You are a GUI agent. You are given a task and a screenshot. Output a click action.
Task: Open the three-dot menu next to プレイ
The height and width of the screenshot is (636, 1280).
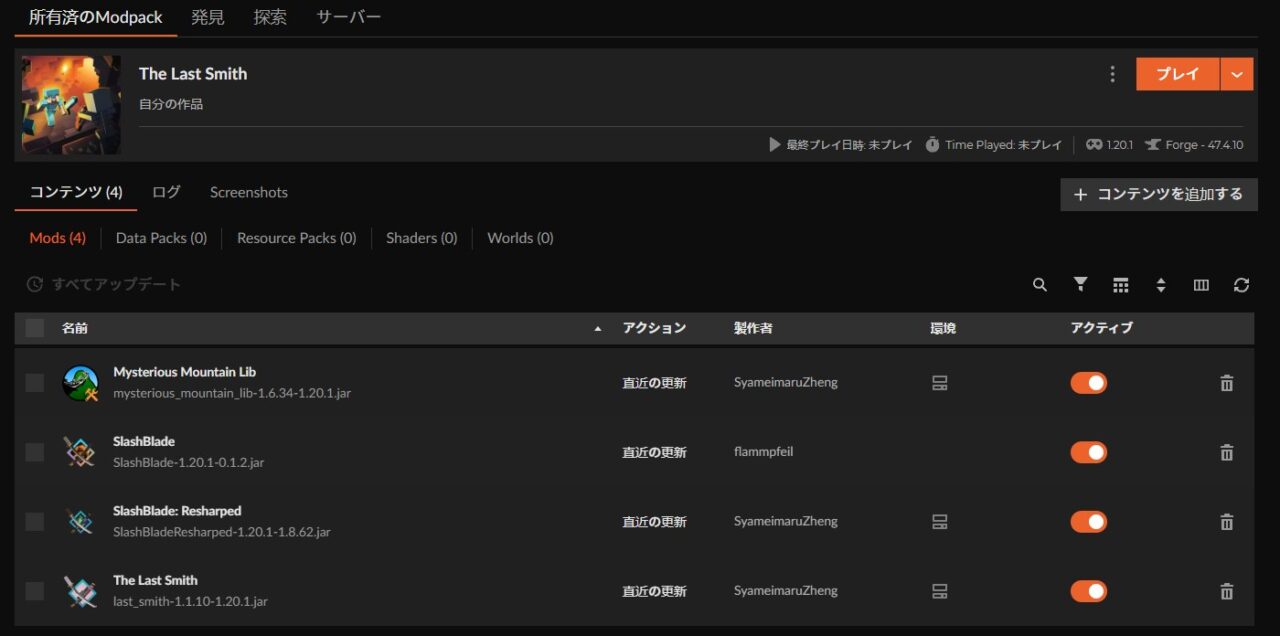1112,73
